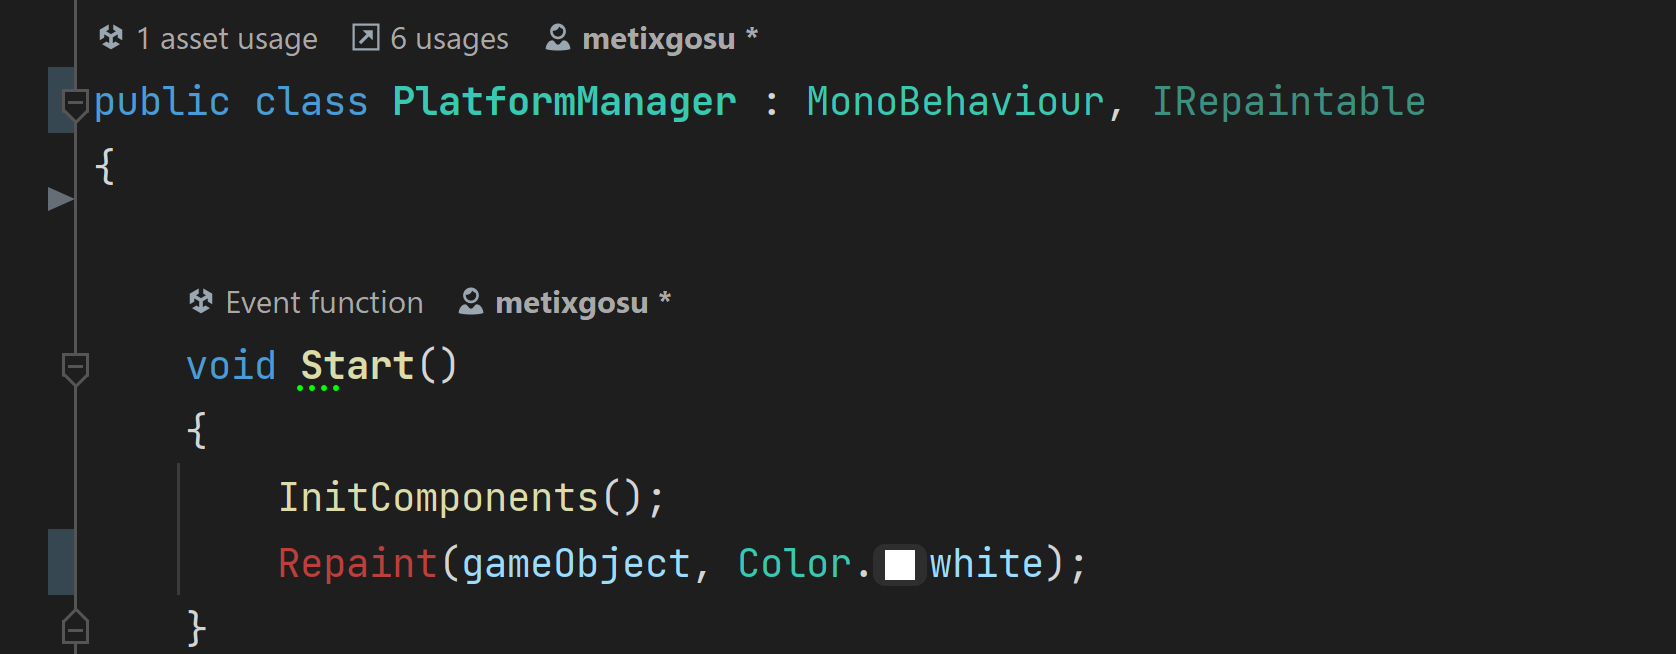Click the gutter triangle marker below the class line
Image resolution: width=1676 pixels, height=654 pixels.
coord(60,199)
